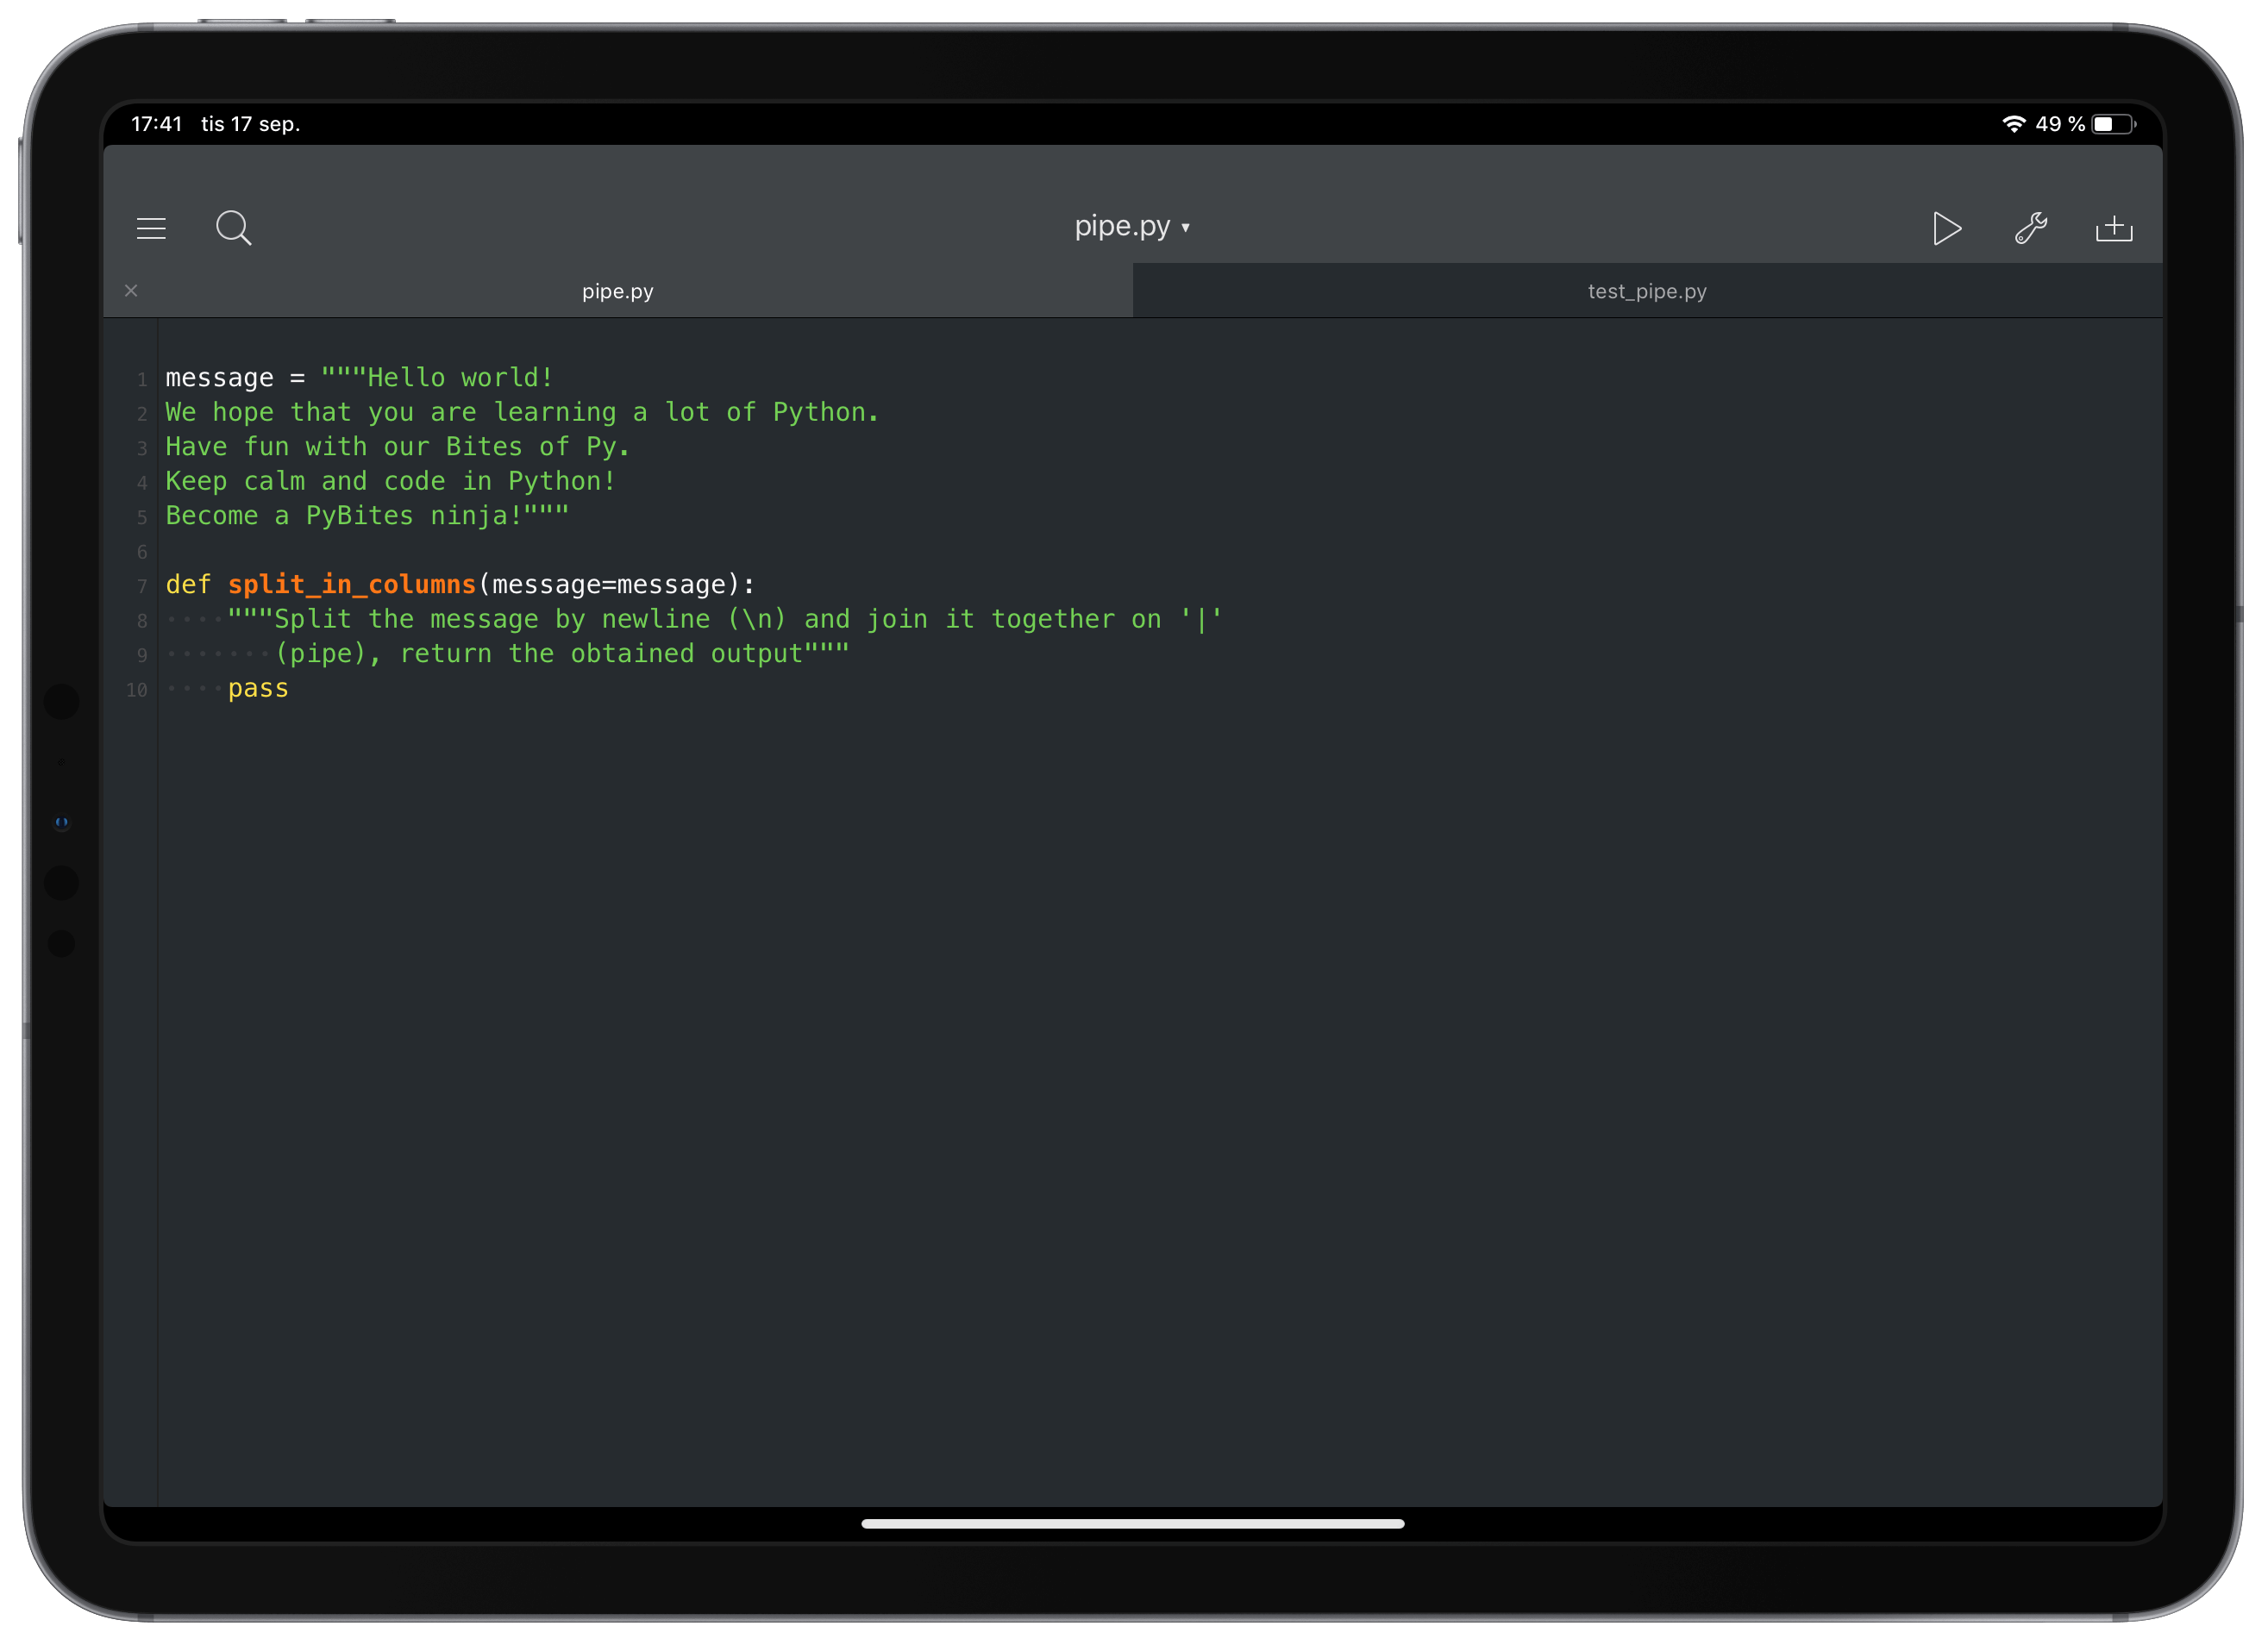Open the wrench tools menu
This screenshot has width=2268, height=1645.
(x=2030, y=229)
